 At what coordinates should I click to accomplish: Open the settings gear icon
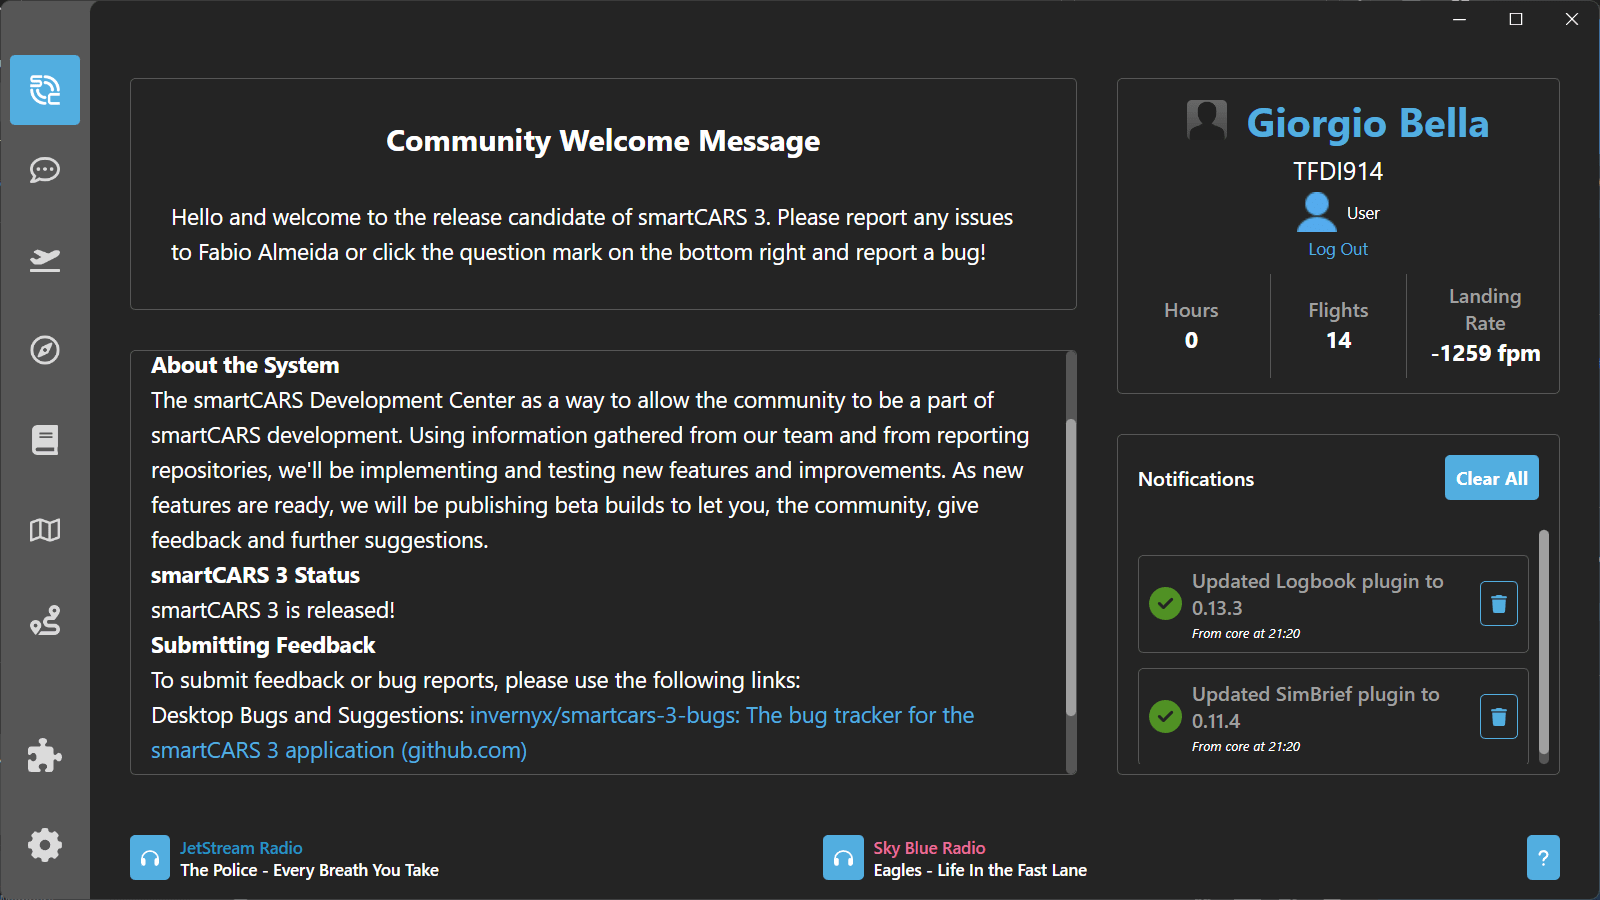click(x=45, y=845)
